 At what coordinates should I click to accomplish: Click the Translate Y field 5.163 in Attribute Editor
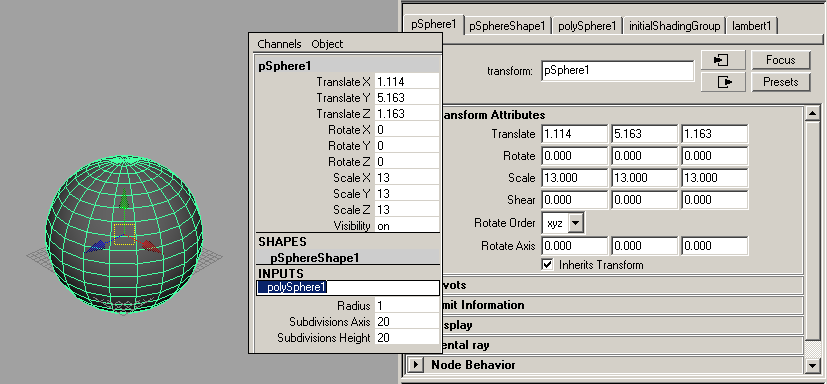click(x=645, y=134)
